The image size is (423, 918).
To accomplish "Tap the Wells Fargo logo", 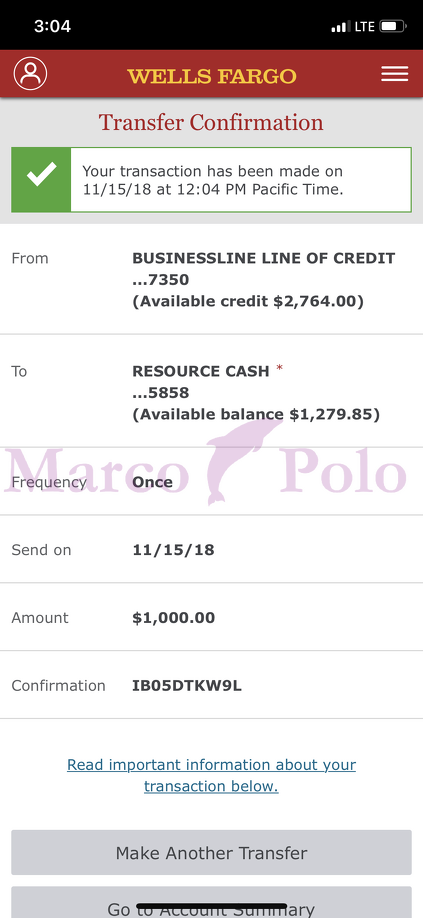I will [212, 76].
